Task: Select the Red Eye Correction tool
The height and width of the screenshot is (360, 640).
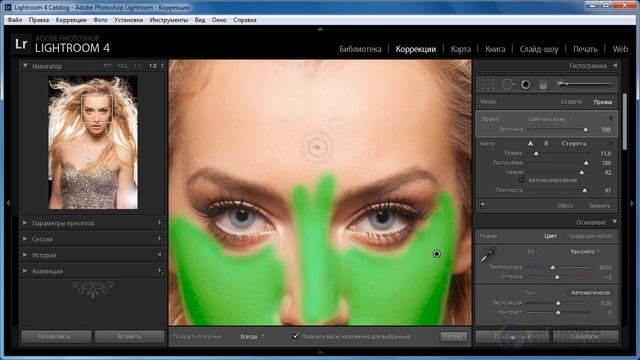Action: click(x=526, y=84)
